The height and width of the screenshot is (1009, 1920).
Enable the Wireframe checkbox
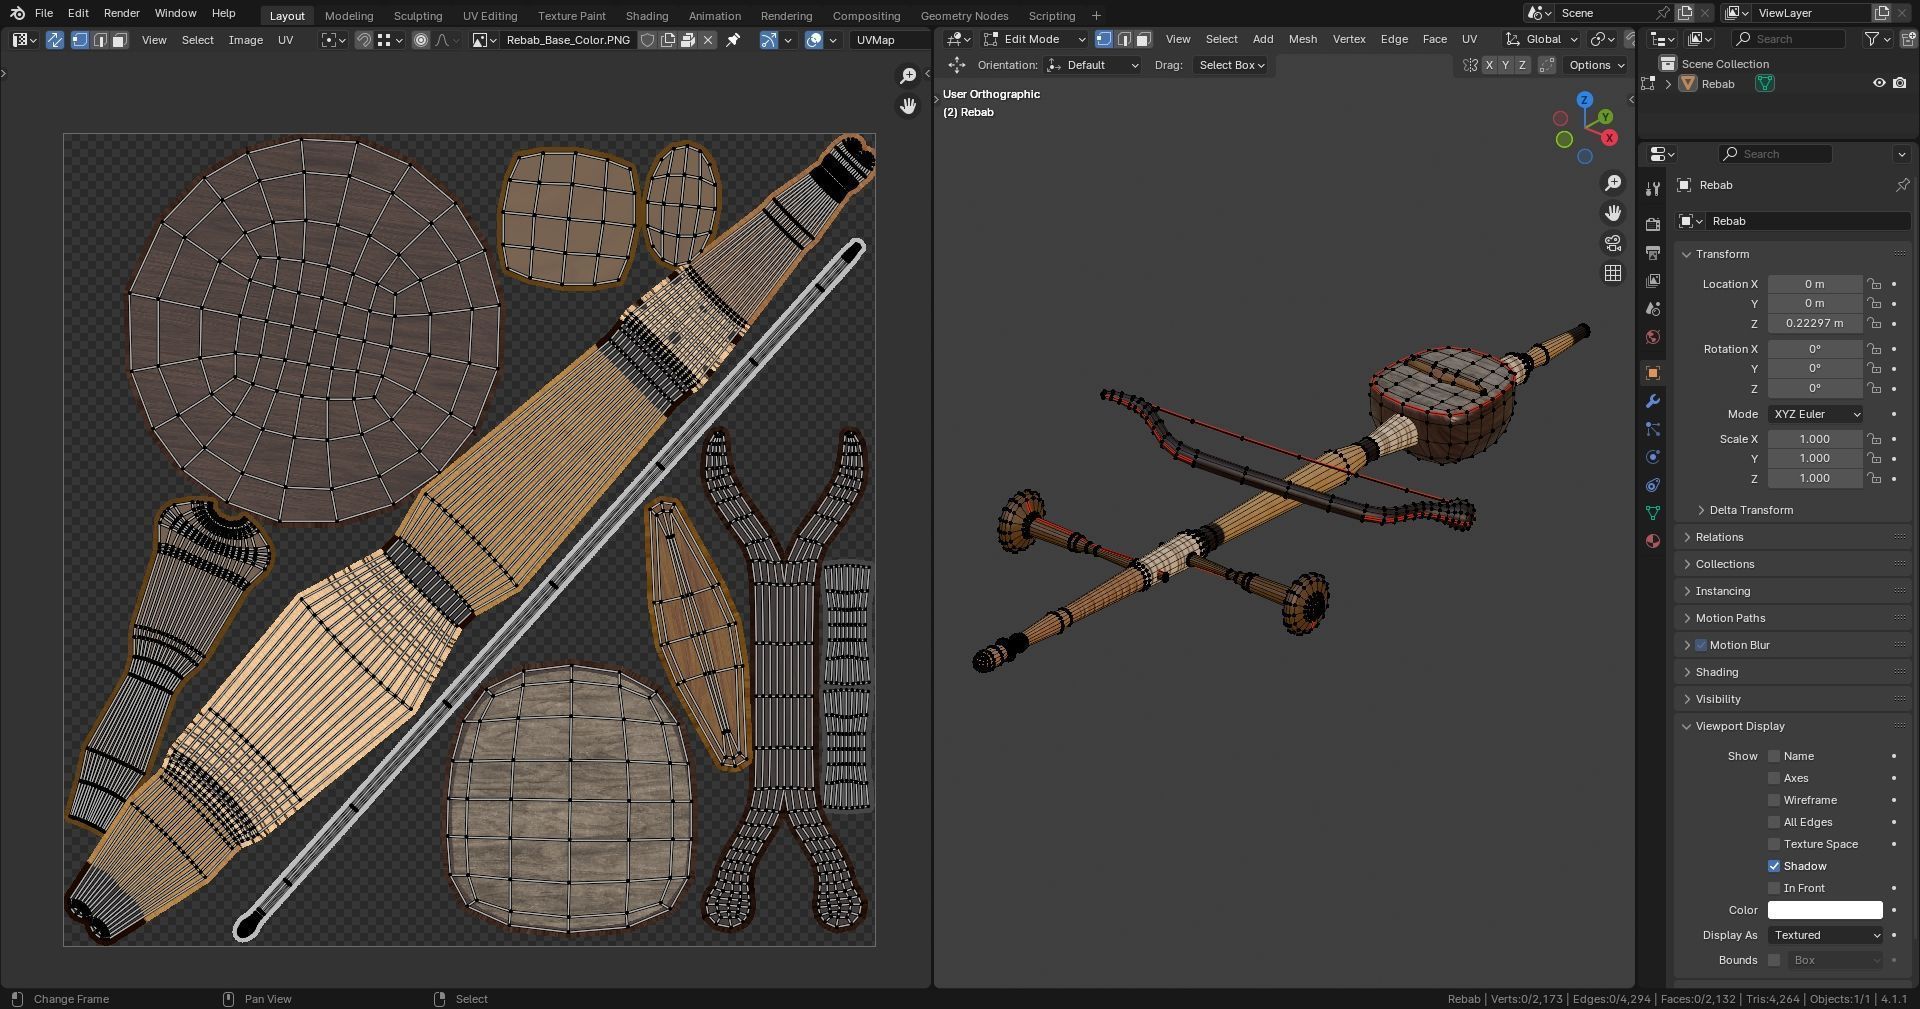click(1774, 800)
